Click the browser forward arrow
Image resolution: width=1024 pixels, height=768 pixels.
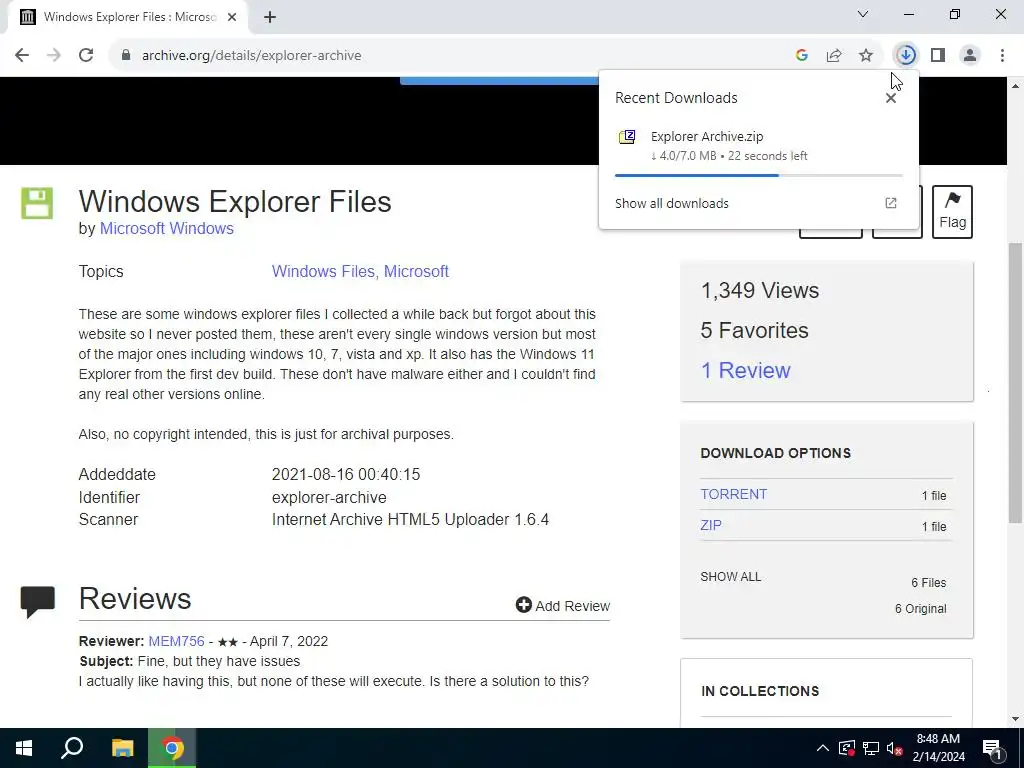(54, 56)
